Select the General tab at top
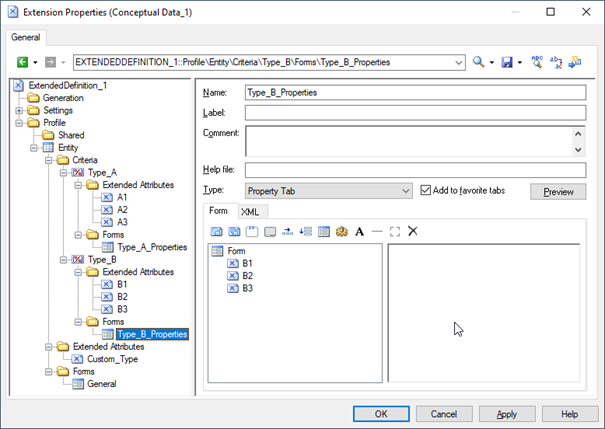Viewport: 605px width, 429px height. point(26,37)
